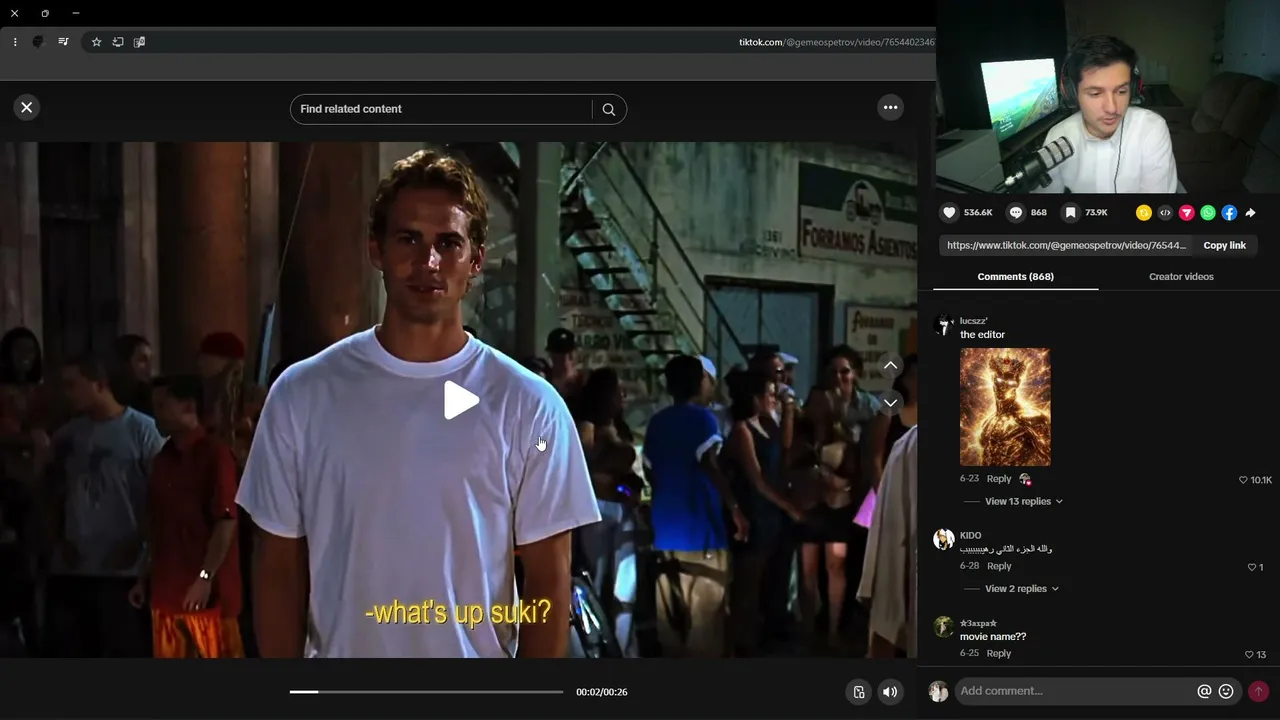Reply to KIDO's comment
This screenshot has width=1280, height=720.
click(x=999, y=566)
